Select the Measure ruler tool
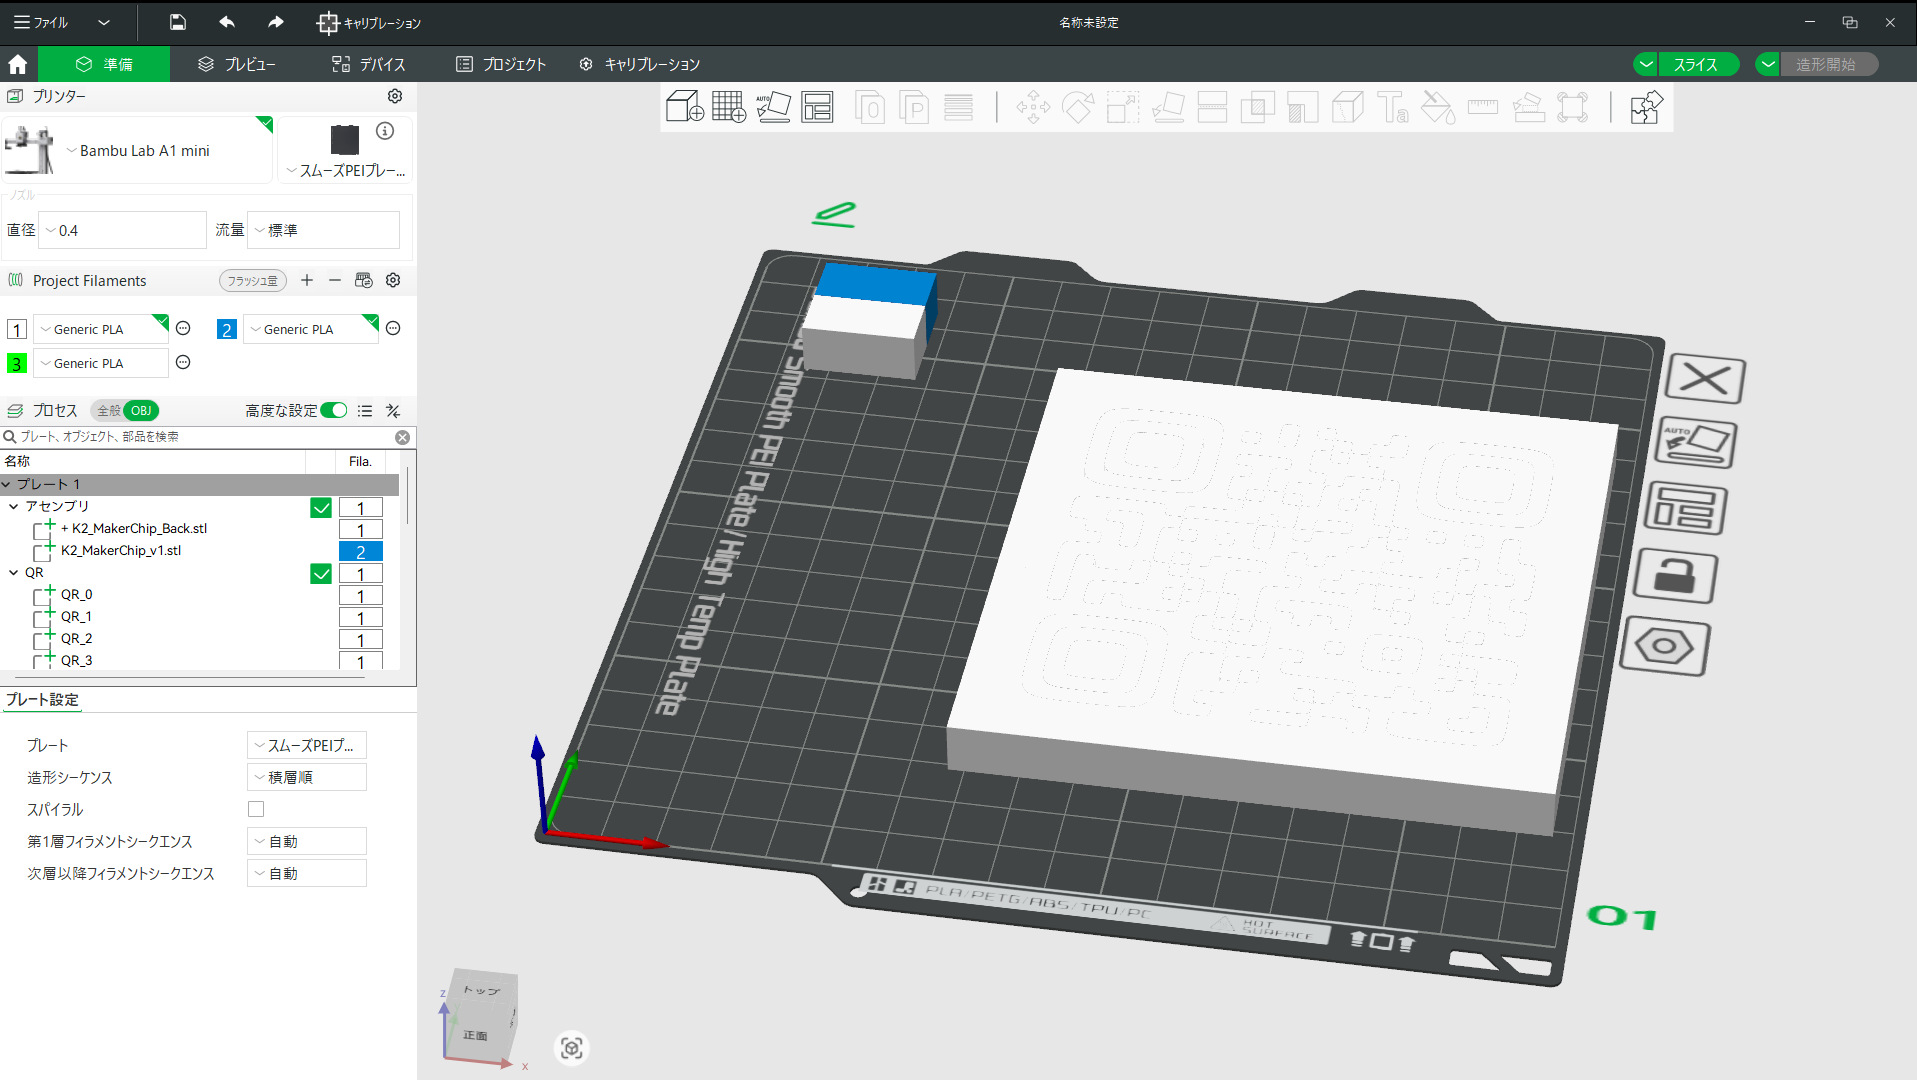Image resolution: width=1917 pixels, height=1080 pixels. [x=1483, y=107]
